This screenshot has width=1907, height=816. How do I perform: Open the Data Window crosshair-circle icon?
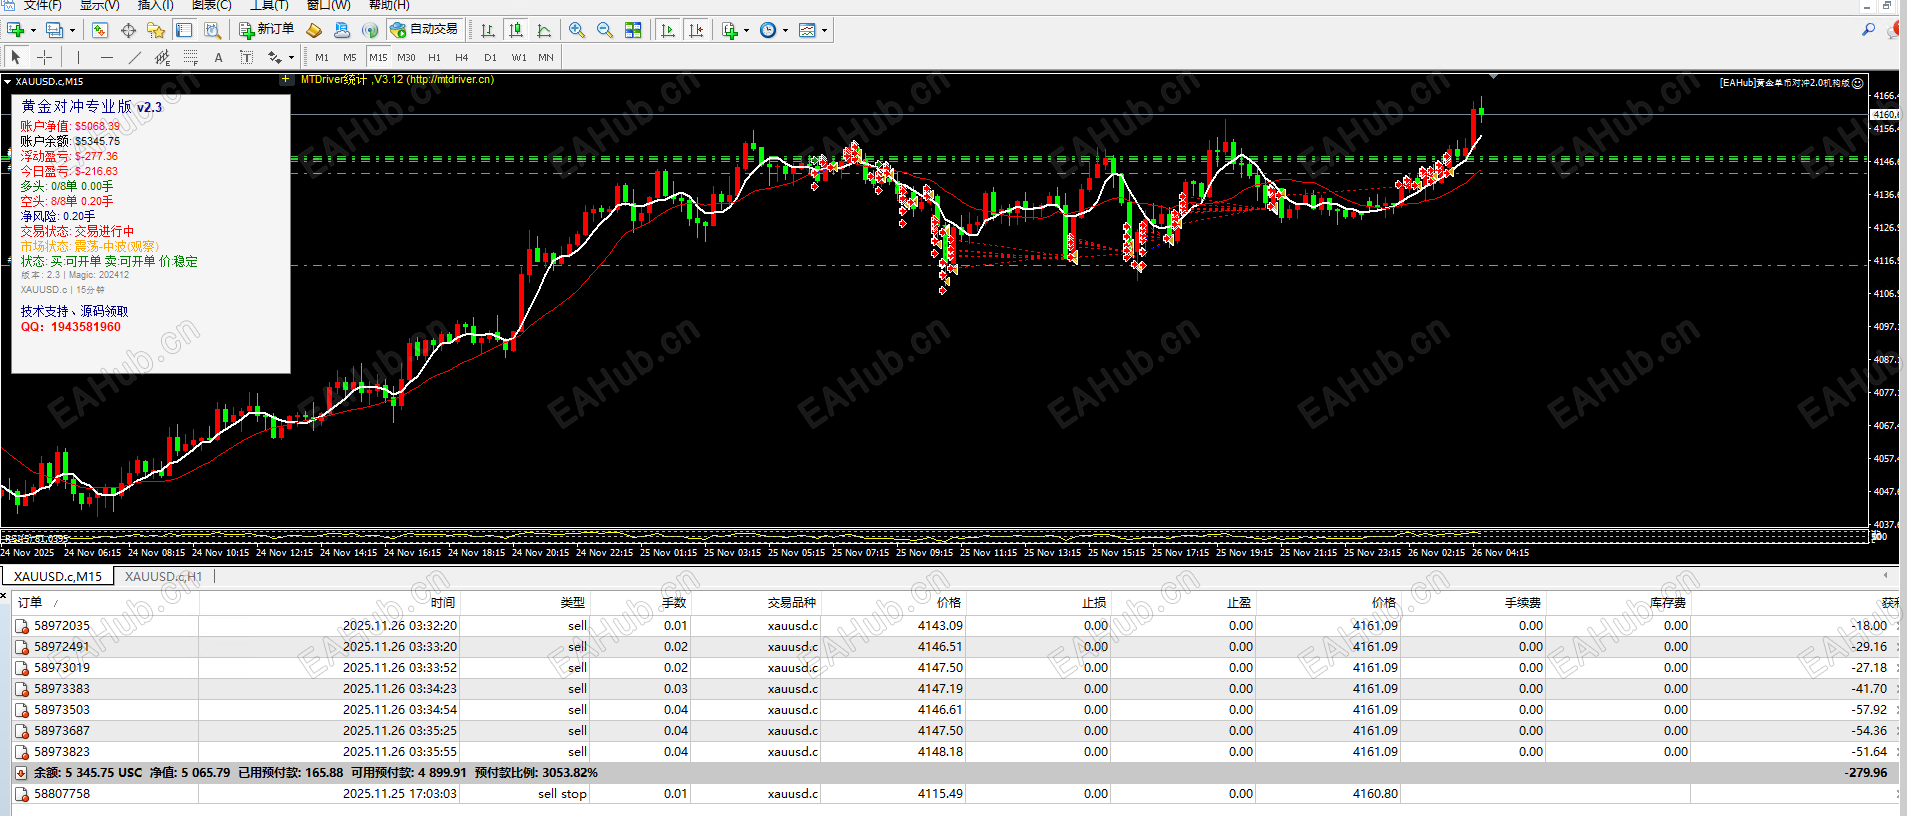[x=128, y=30]
